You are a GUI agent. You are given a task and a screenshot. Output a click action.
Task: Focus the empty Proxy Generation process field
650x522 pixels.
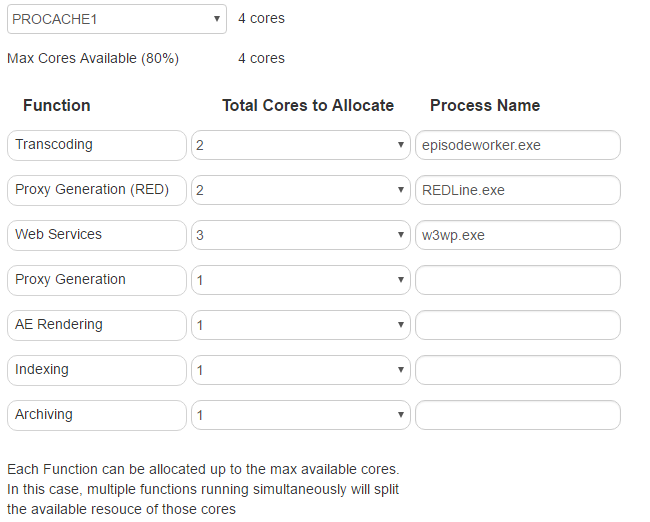point(518,280)
